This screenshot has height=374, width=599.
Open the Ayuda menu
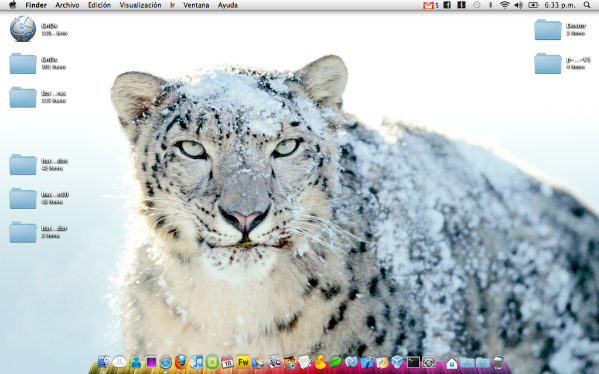point(228,5)
